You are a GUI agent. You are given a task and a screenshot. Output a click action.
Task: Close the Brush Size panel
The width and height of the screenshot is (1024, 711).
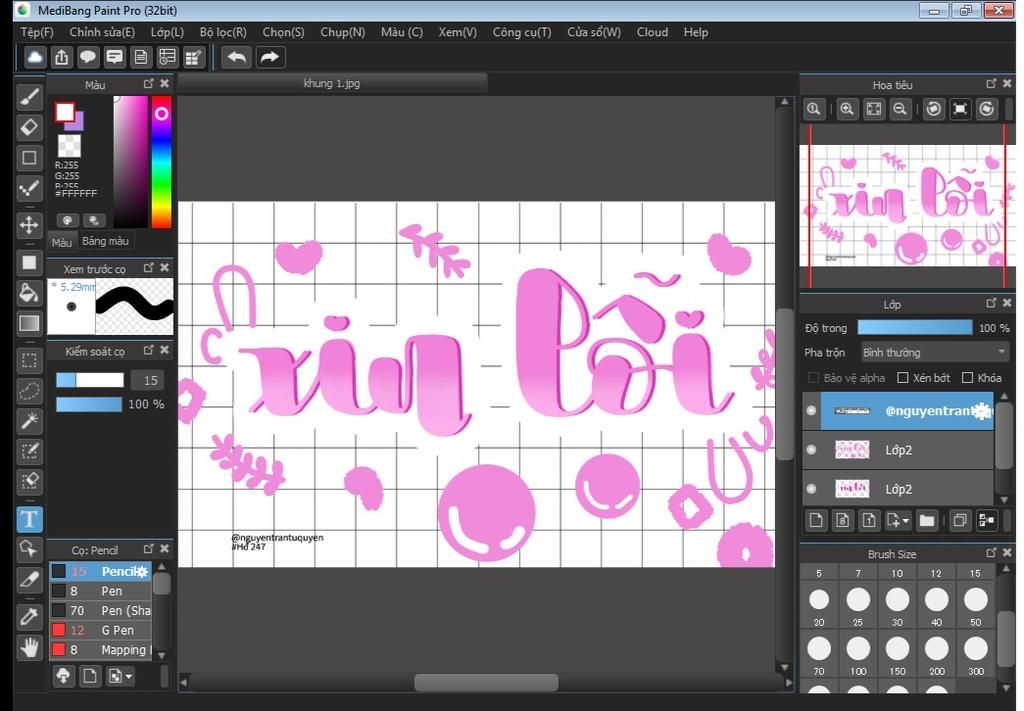[1007, 553]
